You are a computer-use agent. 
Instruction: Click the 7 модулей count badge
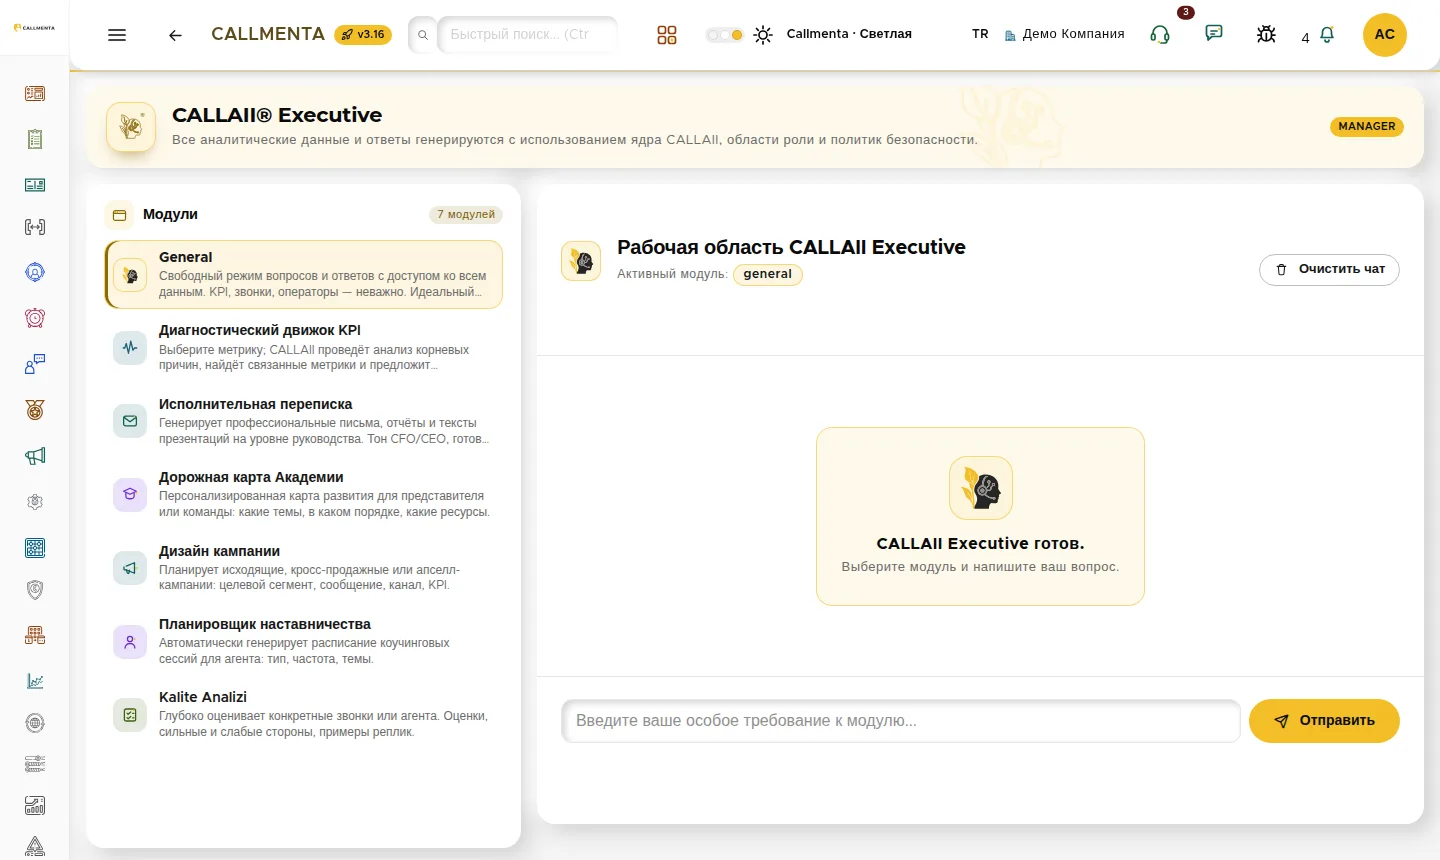click(466, 214)
